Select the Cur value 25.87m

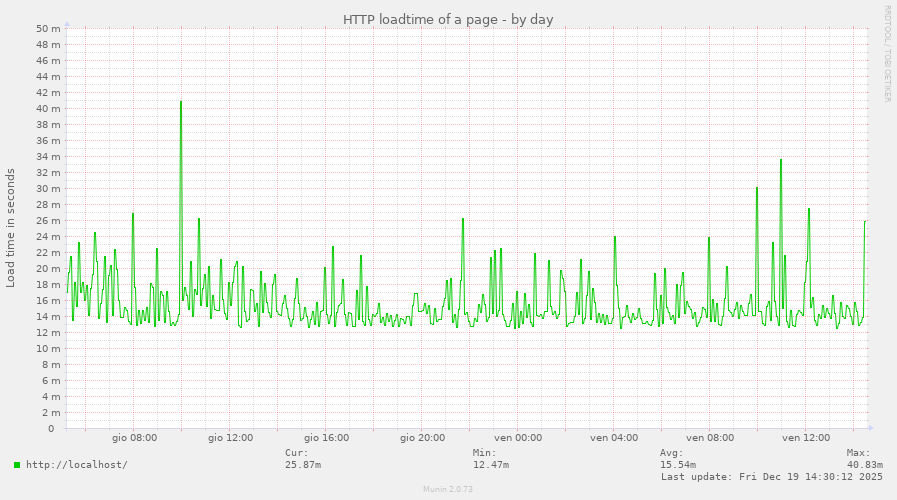click(x=303, y=465)
